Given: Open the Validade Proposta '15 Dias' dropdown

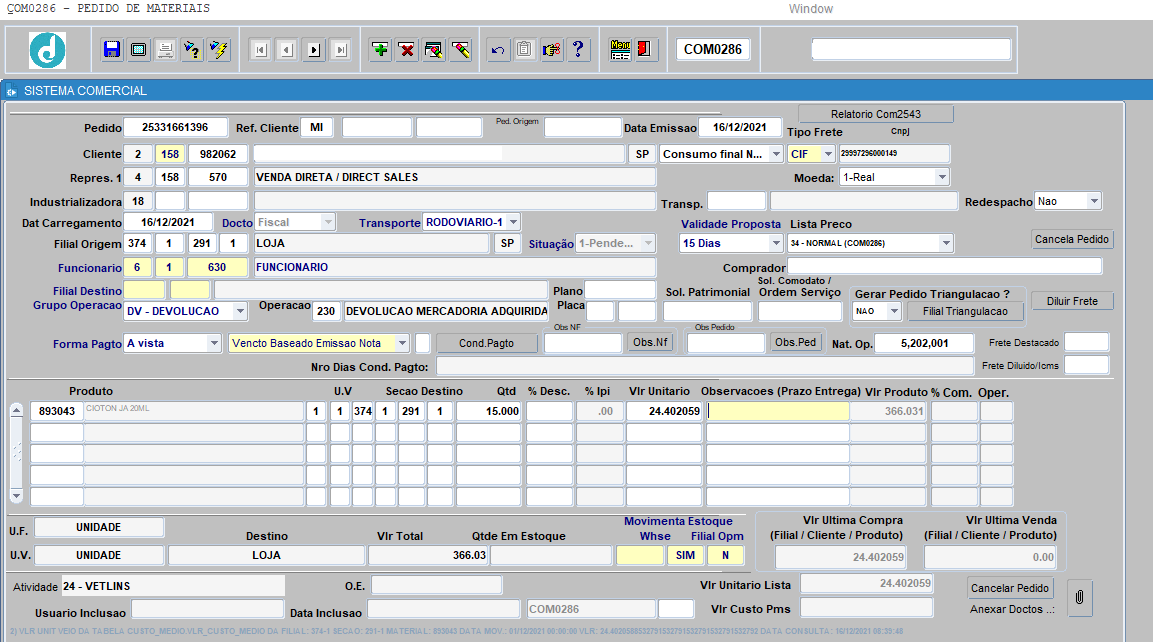Looking at the screenshot, I should point(776,243).
